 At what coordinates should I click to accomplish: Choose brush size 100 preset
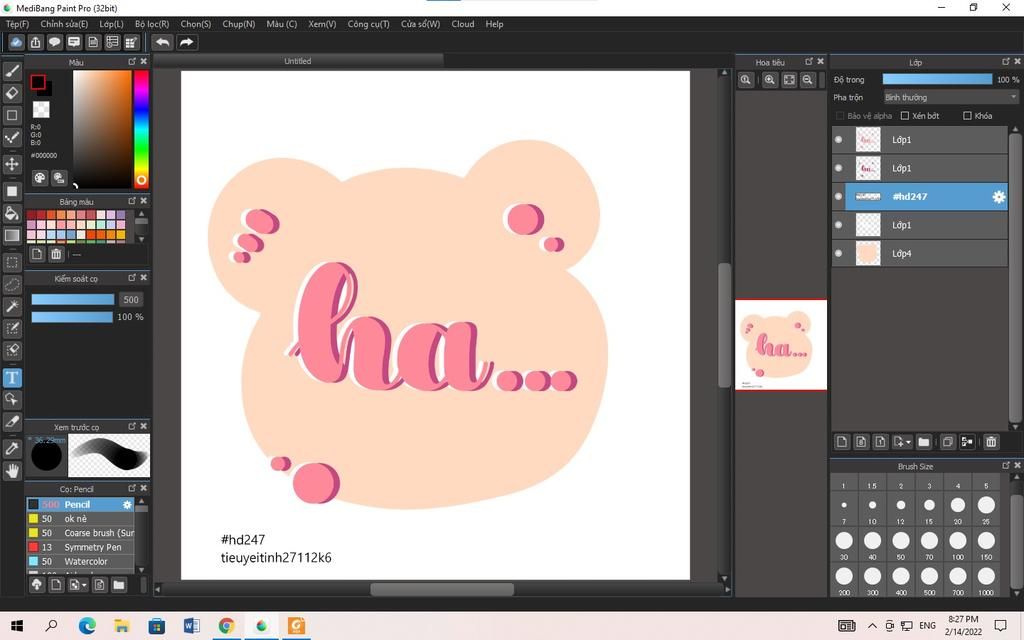coord(957,541)
